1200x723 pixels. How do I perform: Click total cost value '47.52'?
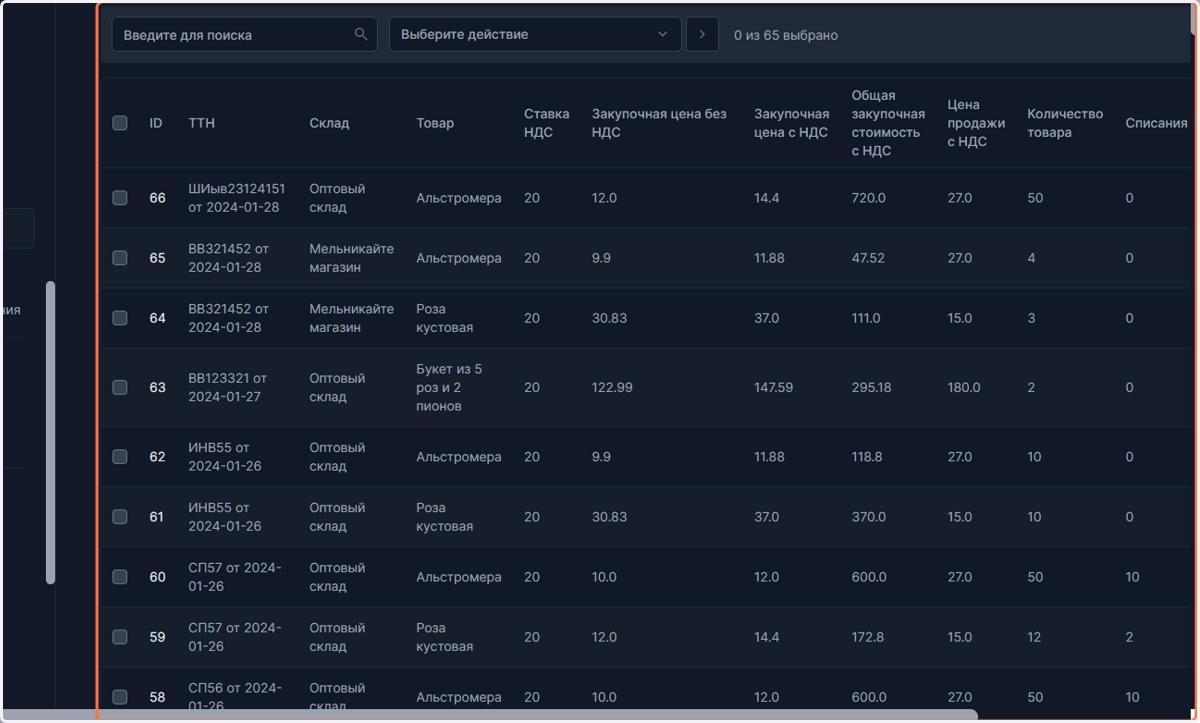click(x=868, y=258)
